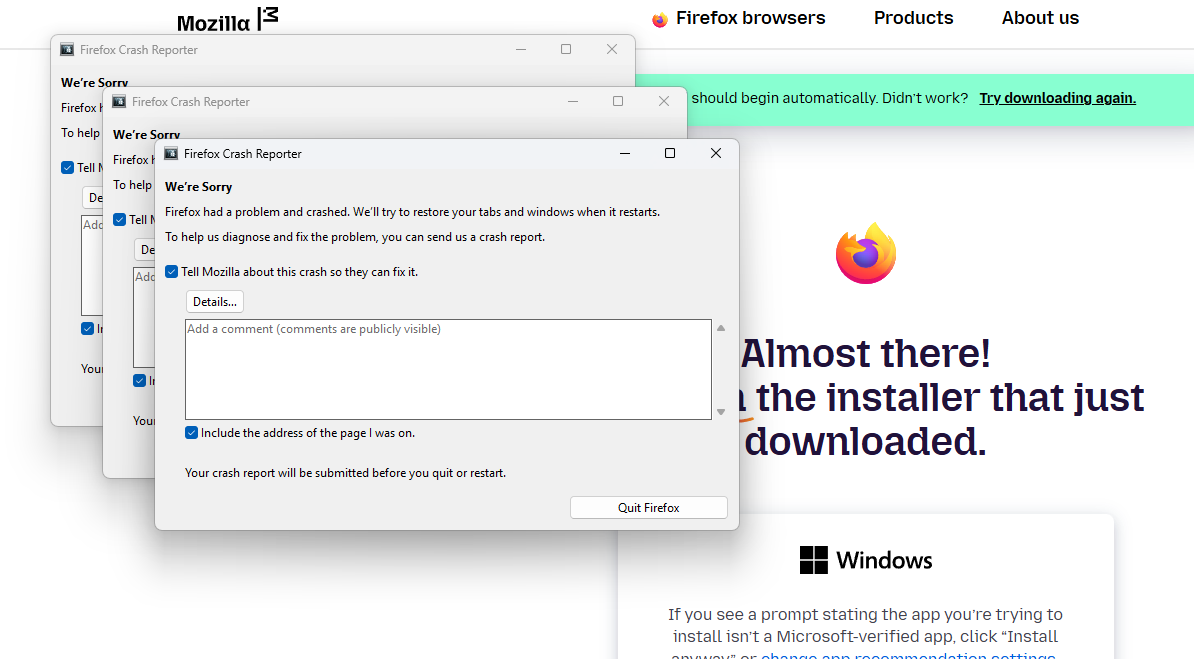
Task: Click comment box in rearmost crash window
Action: click(x=92, y=266)
